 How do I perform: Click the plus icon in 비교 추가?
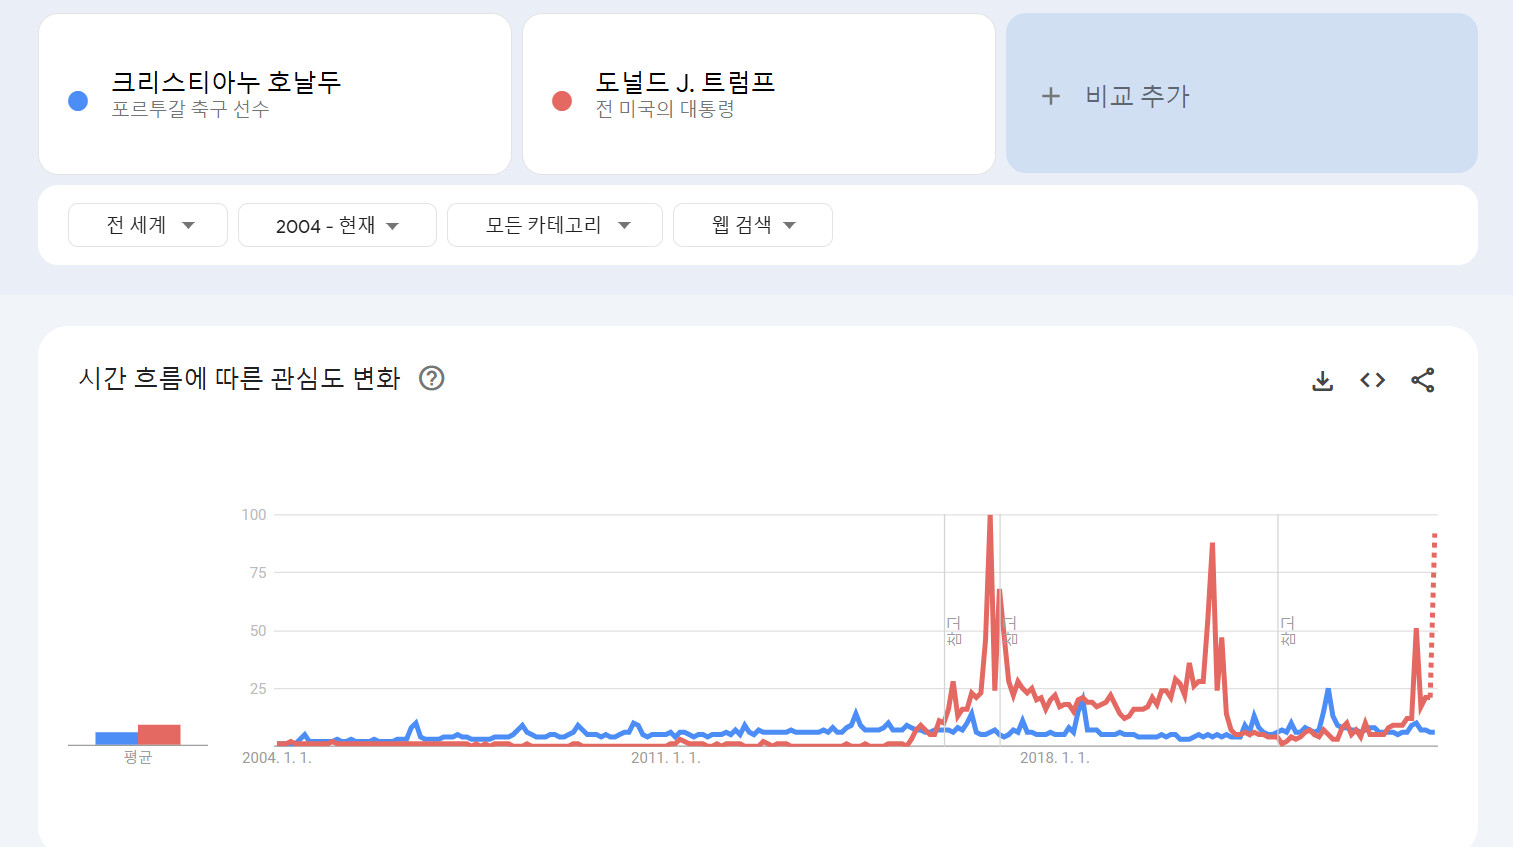pyautogui.click(x=1050, y=96)
